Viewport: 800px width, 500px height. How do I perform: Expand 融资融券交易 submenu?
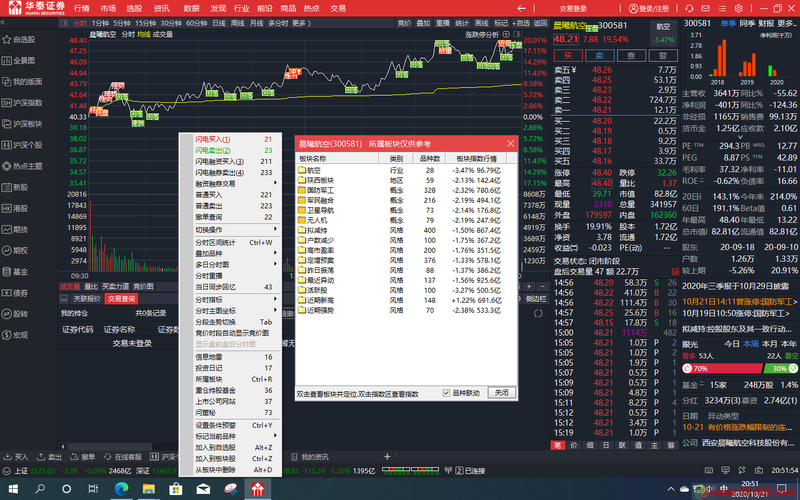tap(233, 184)
